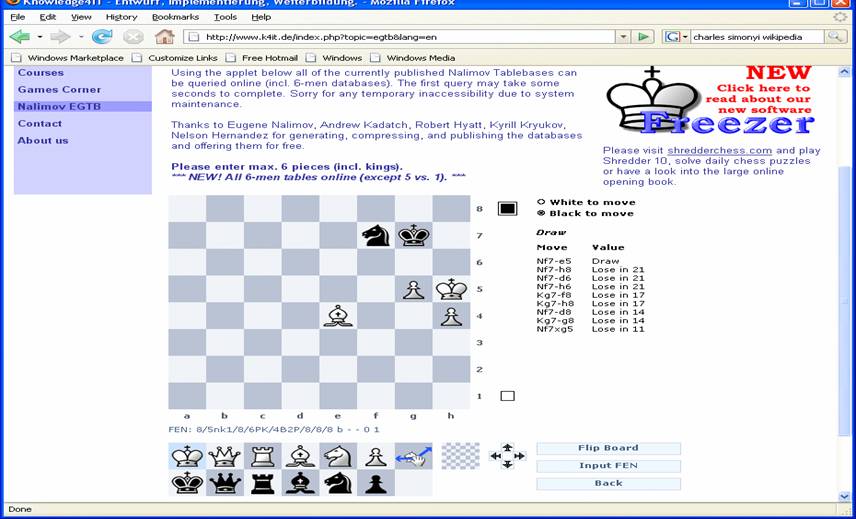Go to Firefox home page icon
Viewport: 856px width, 519px height.
165,37
